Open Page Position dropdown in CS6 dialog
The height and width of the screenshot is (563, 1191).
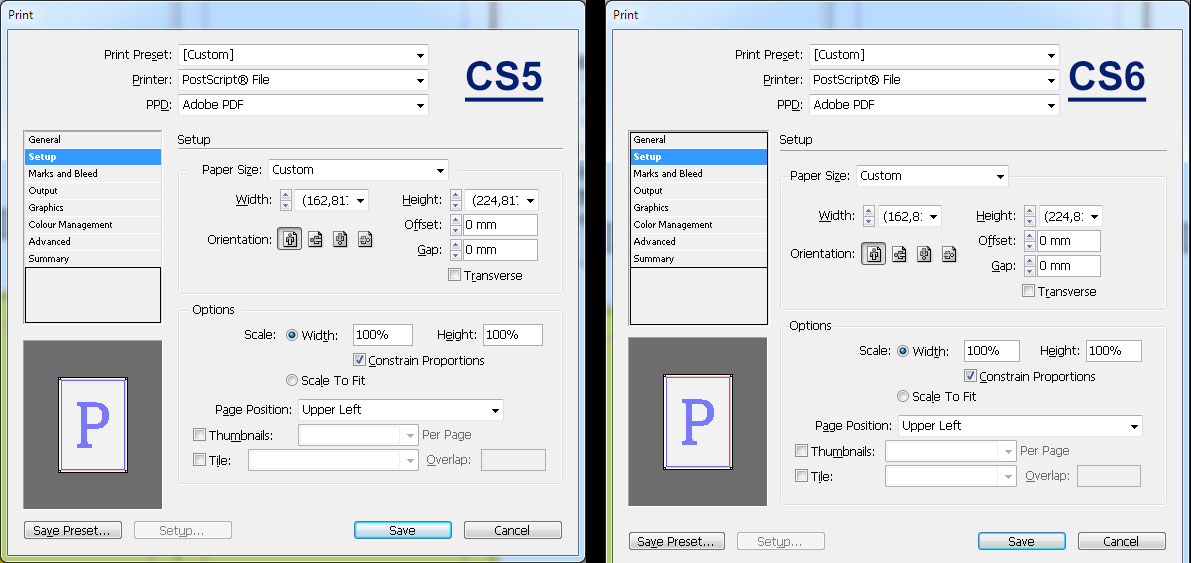(1020, 425)
